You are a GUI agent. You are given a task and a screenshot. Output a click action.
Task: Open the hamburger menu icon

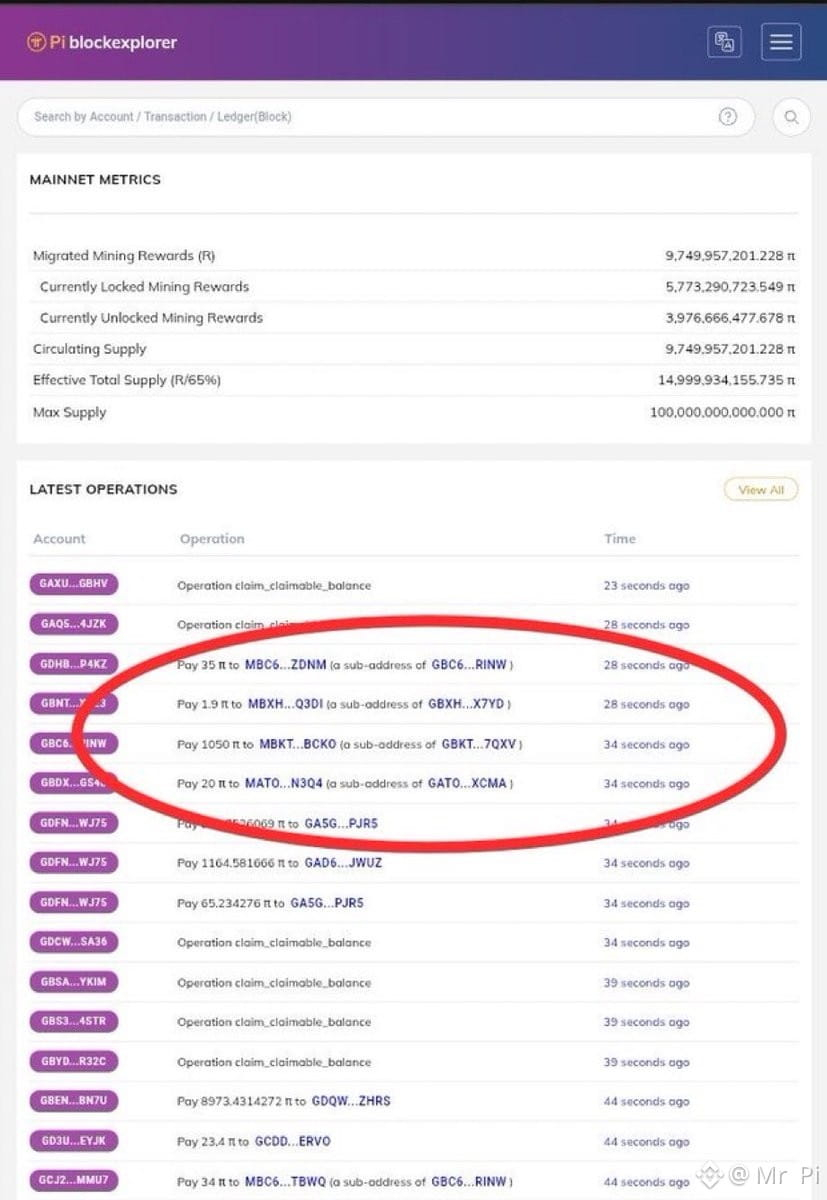click(x=781, y=42)
